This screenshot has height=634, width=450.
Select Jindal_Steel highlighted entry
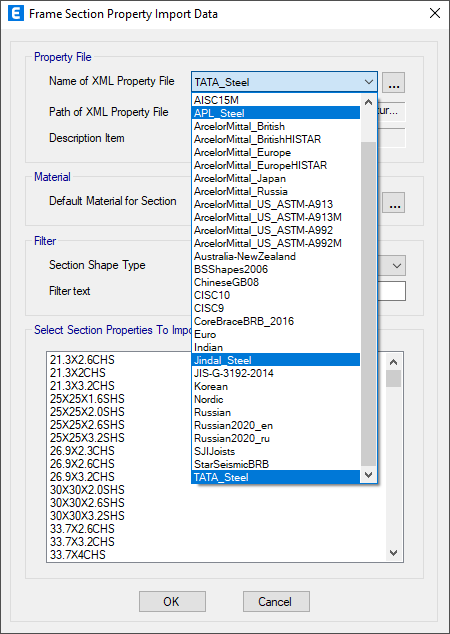pos(276,360)
